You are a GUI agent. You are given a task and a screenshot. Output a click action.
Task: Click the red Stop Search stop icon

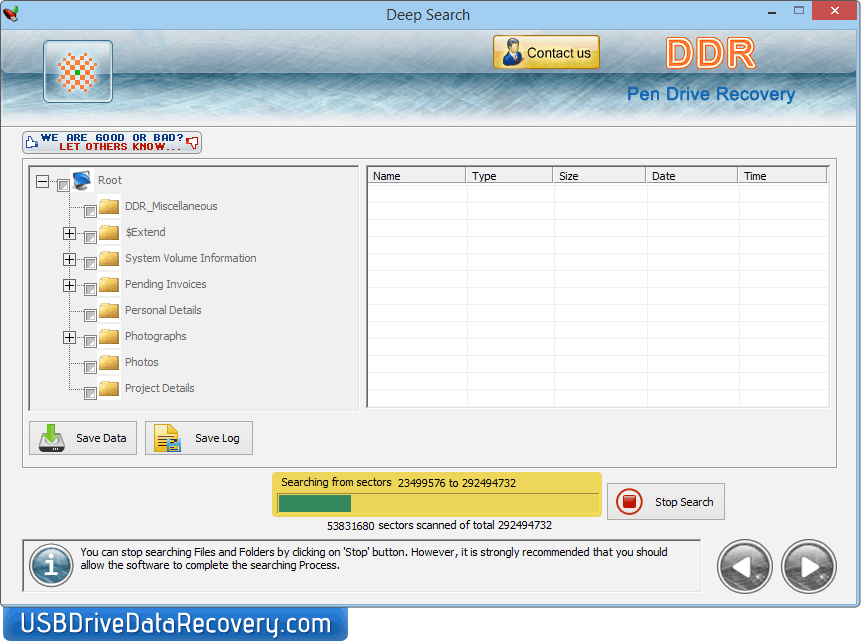[x=630, y=501]
